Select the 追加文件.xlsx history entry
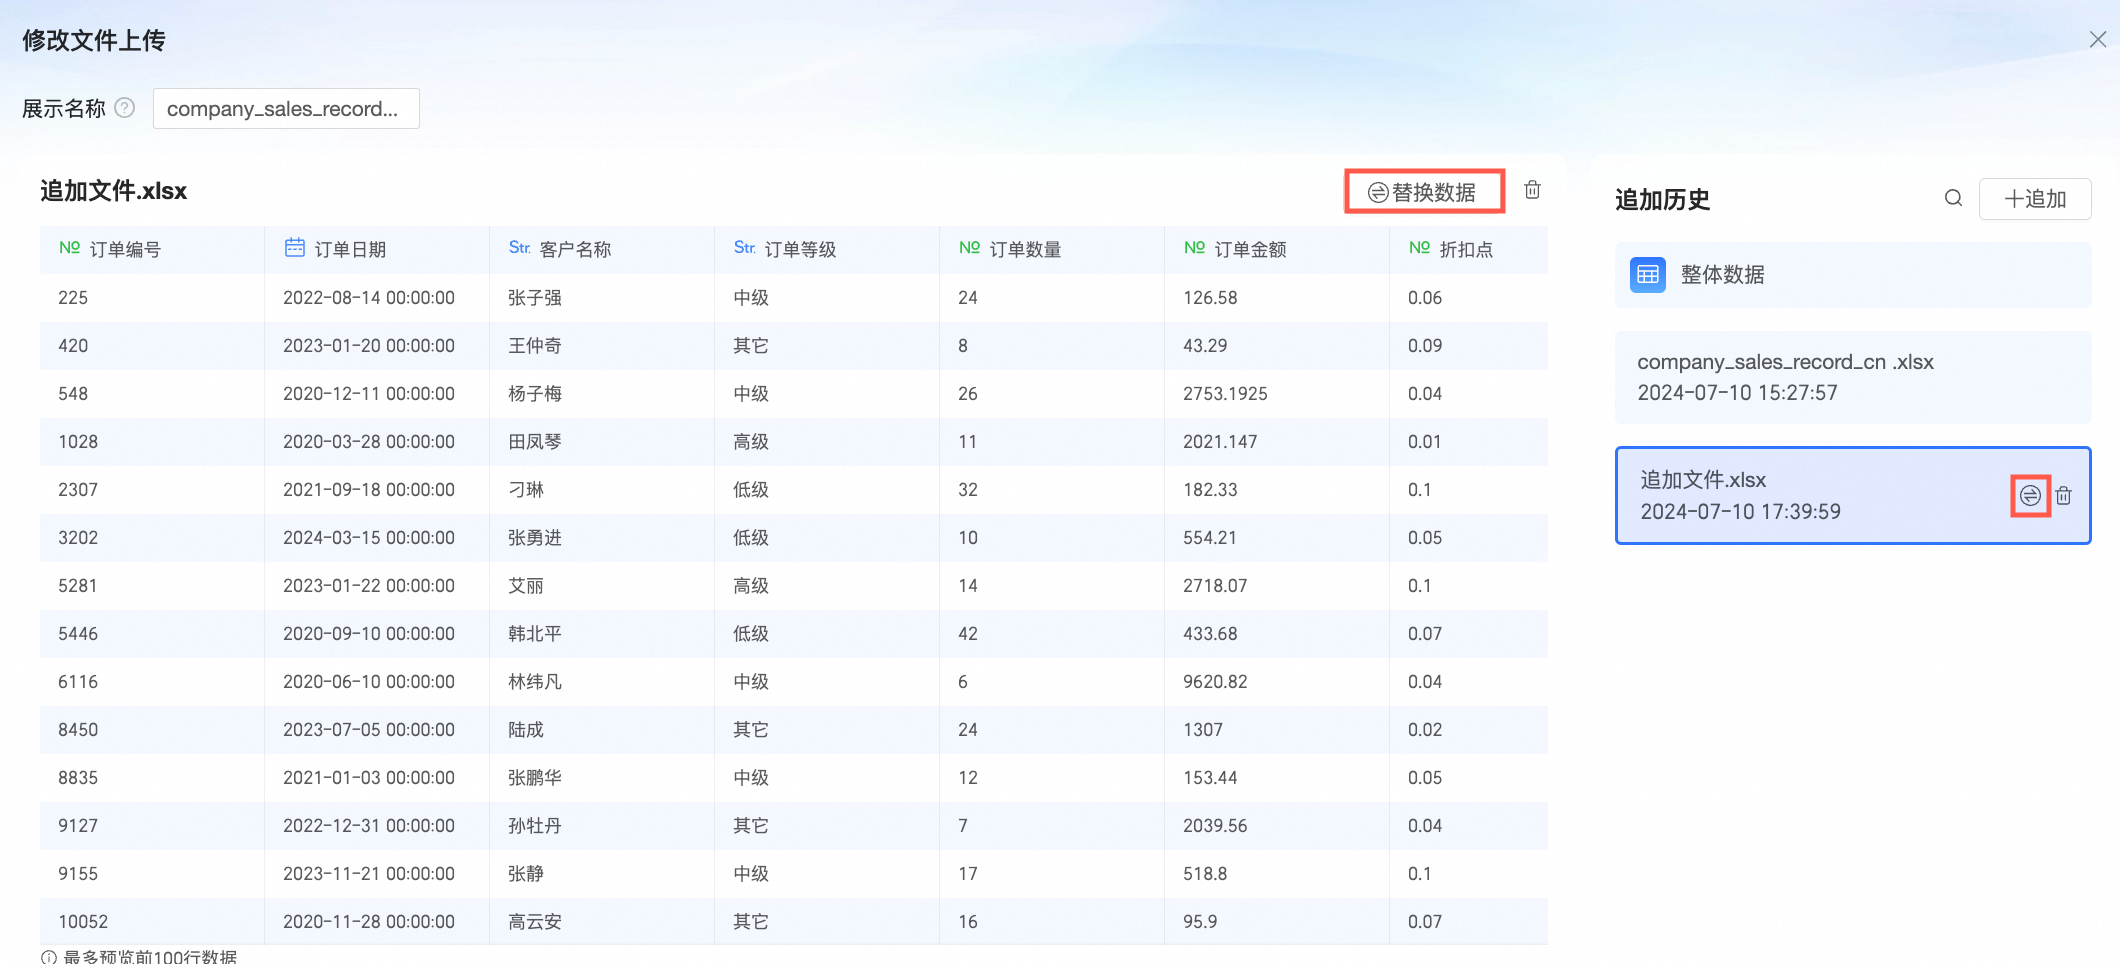The height and width of the screenshot is (964, 2120). [x=1853, y=495]
